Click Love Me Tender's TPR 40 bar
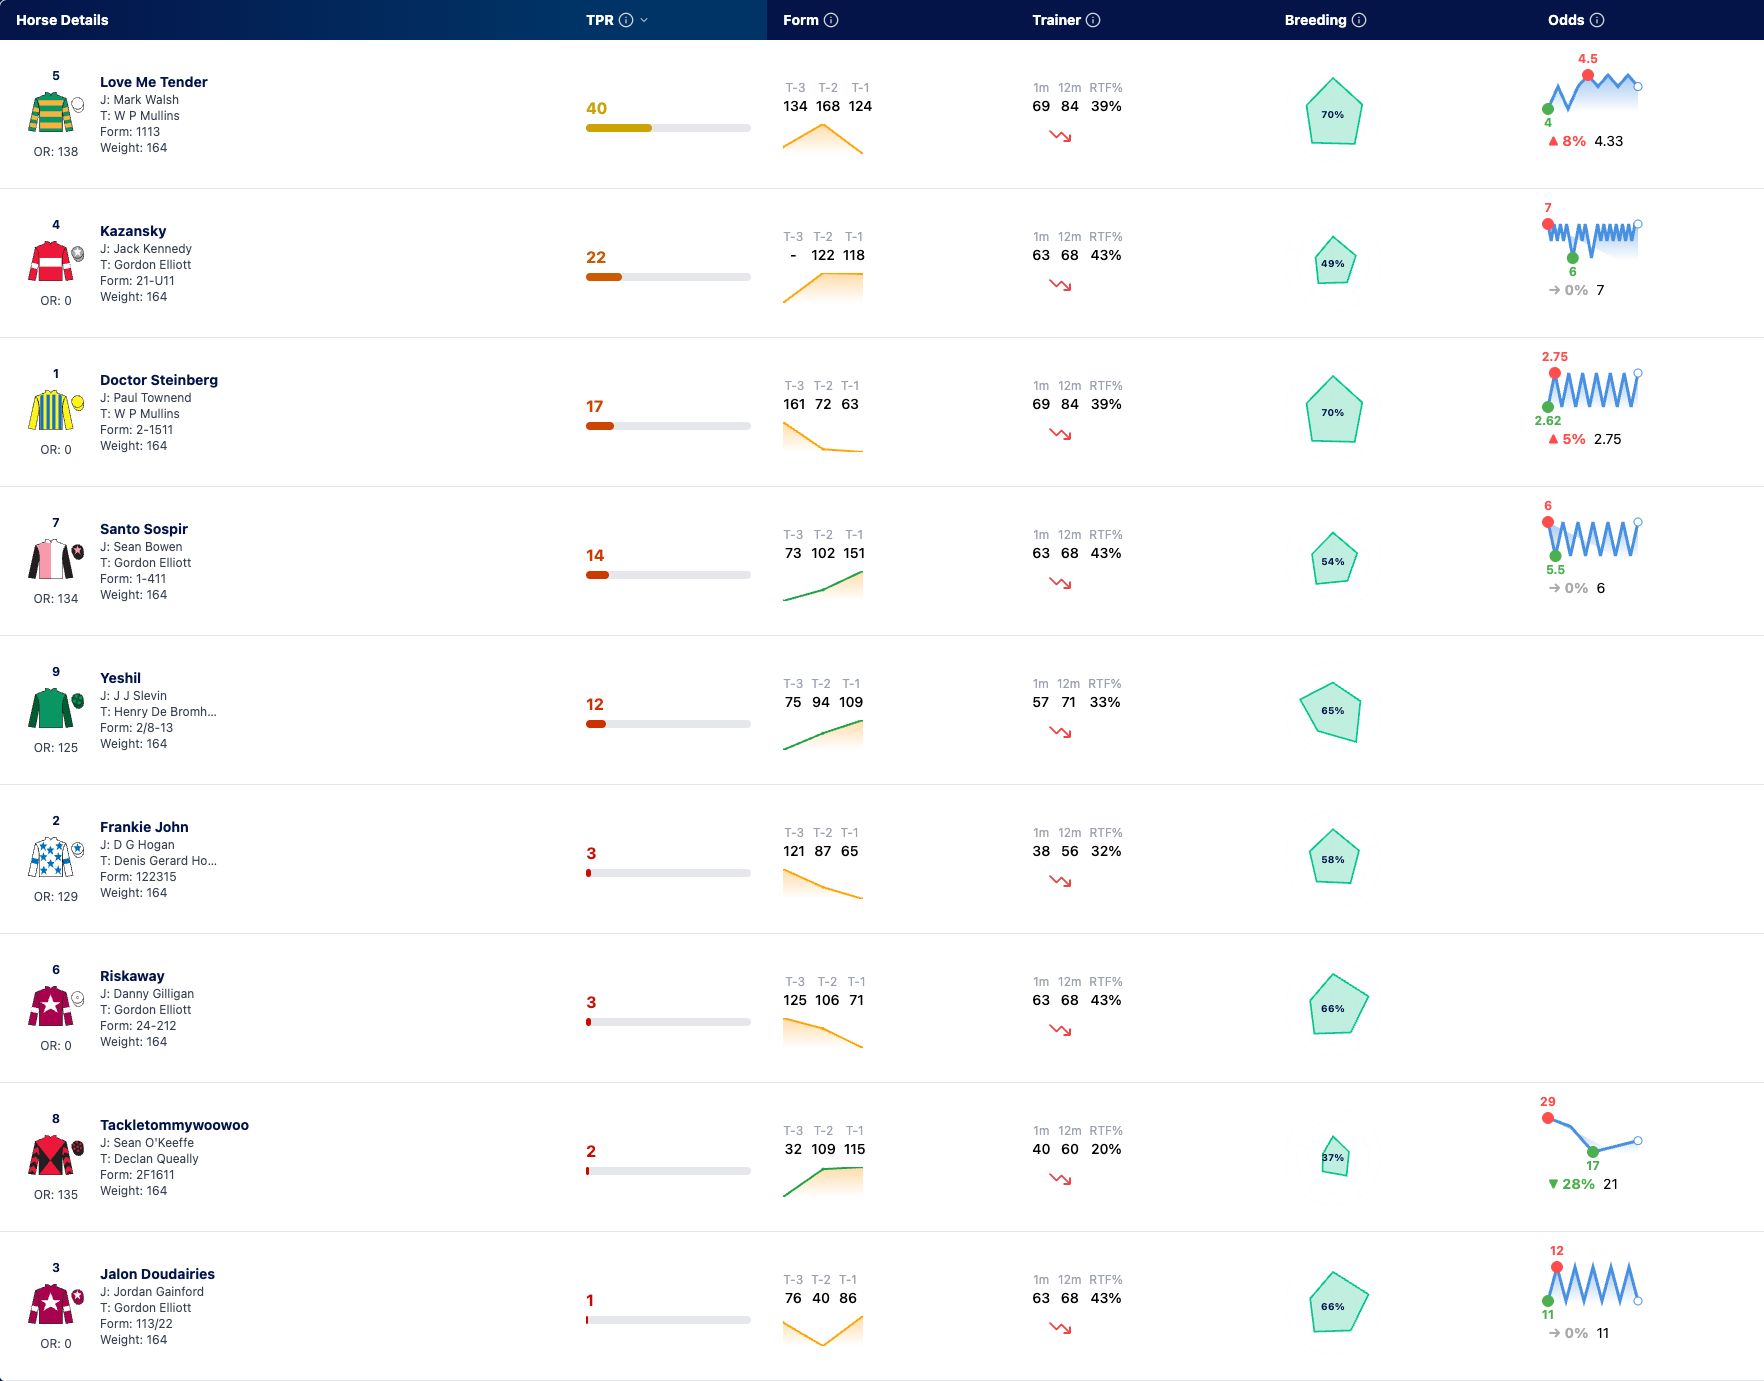1764x1381 pixels. coord(668,128)
